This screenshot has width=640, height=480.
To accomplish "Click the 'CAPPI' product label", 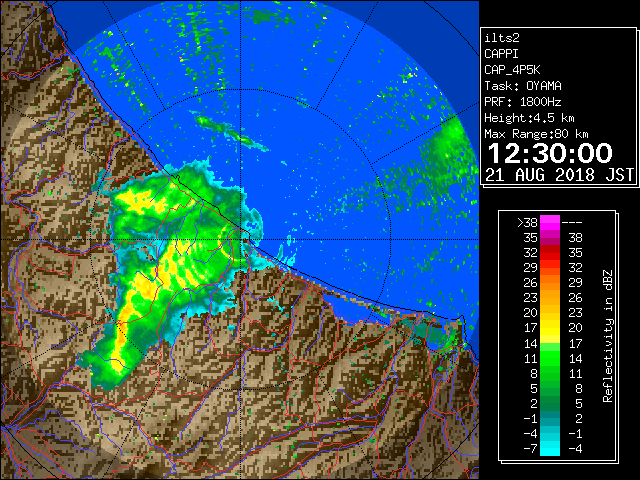I will tap(501, 54).
